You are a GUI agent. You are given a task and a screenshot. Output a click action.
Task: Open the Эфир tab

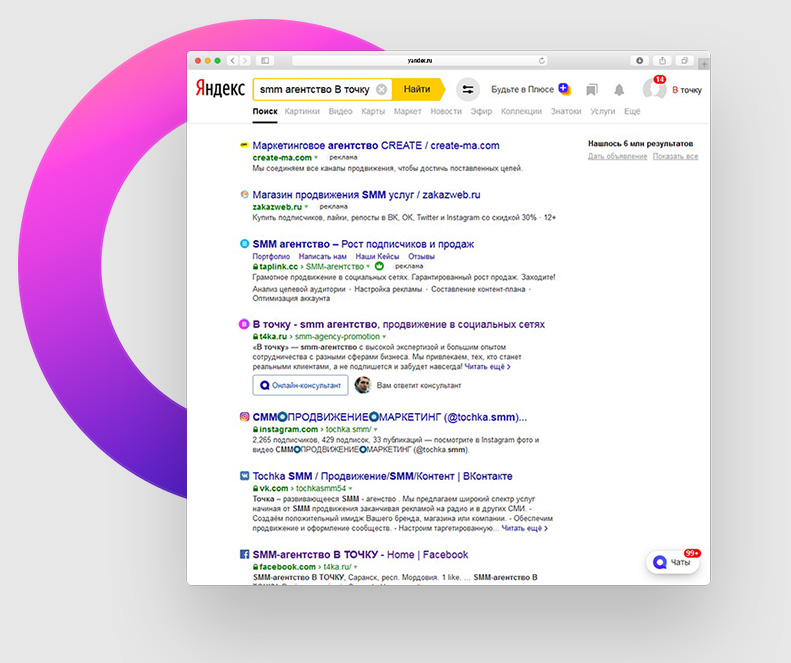[x=481, y=112]
